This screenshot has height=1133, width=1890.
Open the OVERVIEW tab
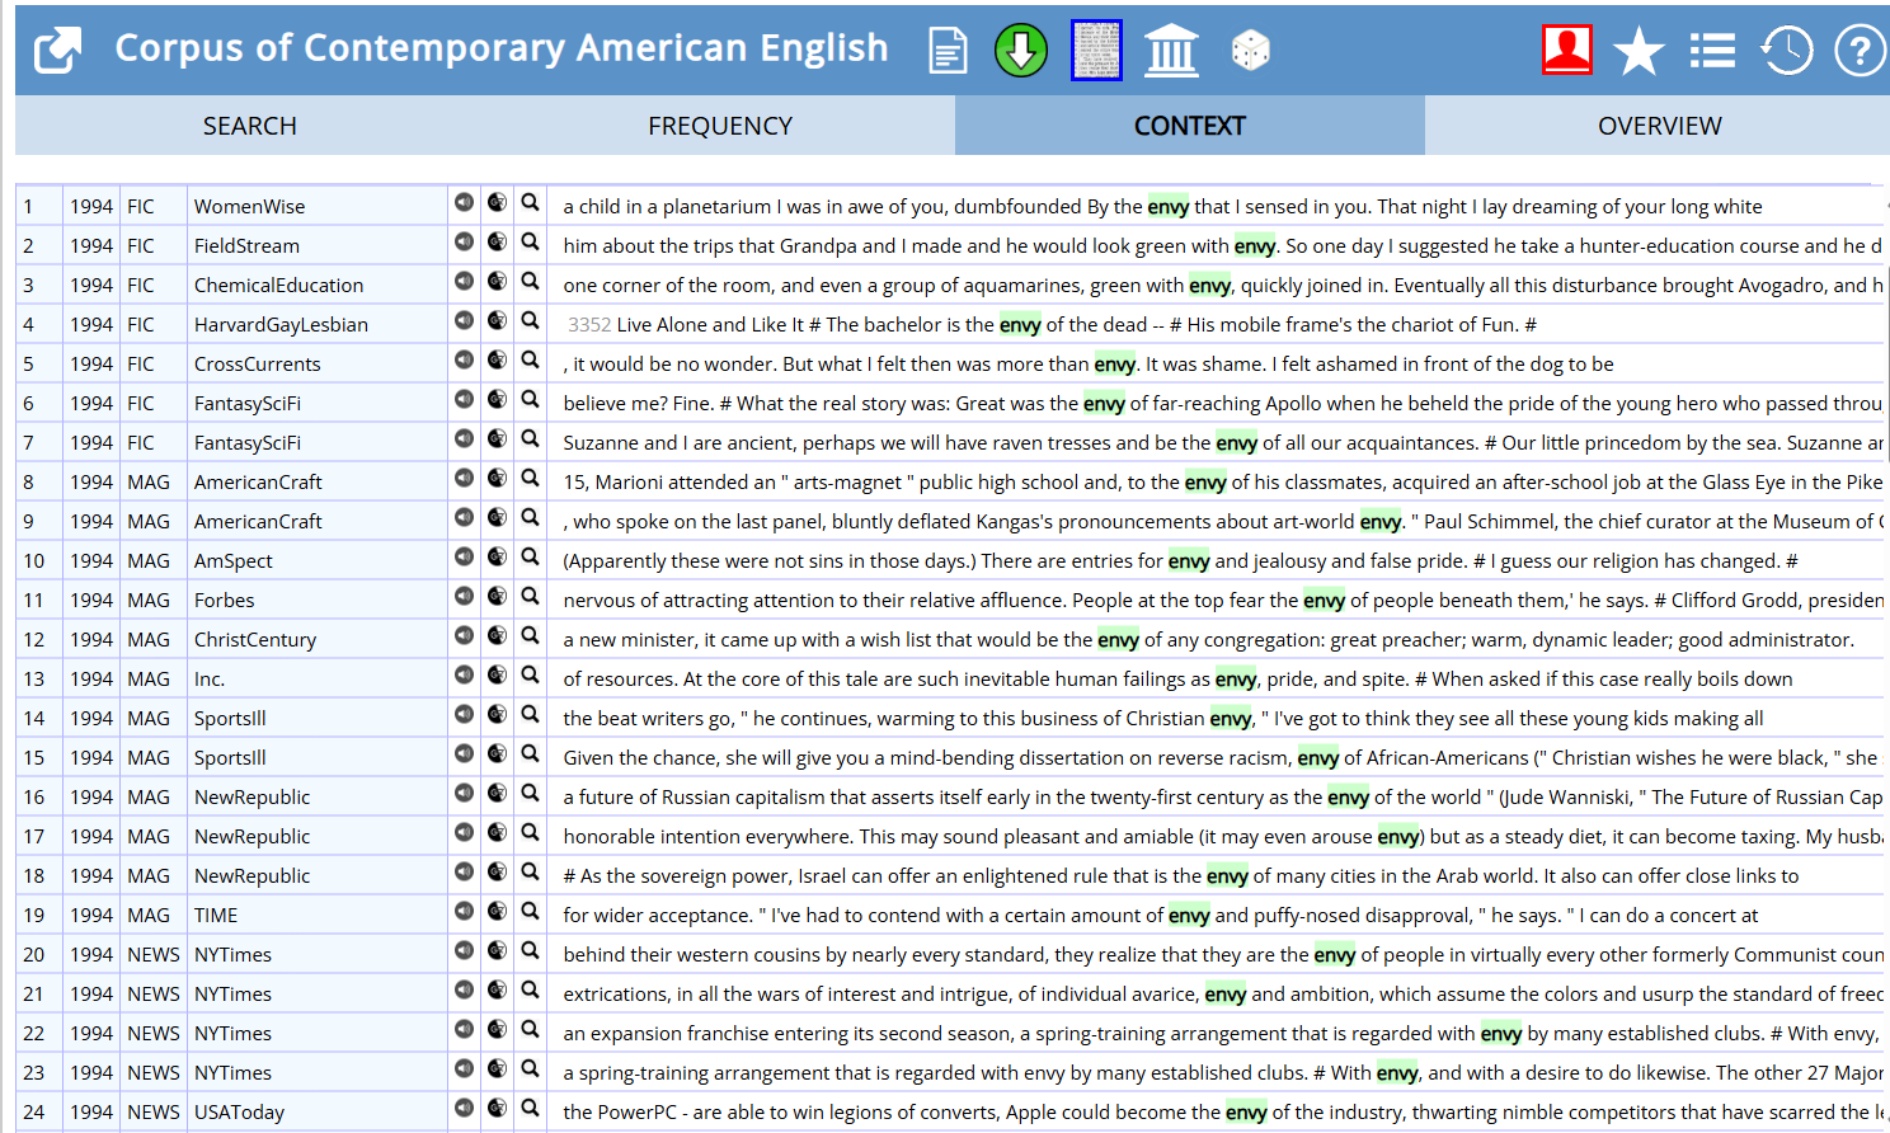pos(1659,126)
